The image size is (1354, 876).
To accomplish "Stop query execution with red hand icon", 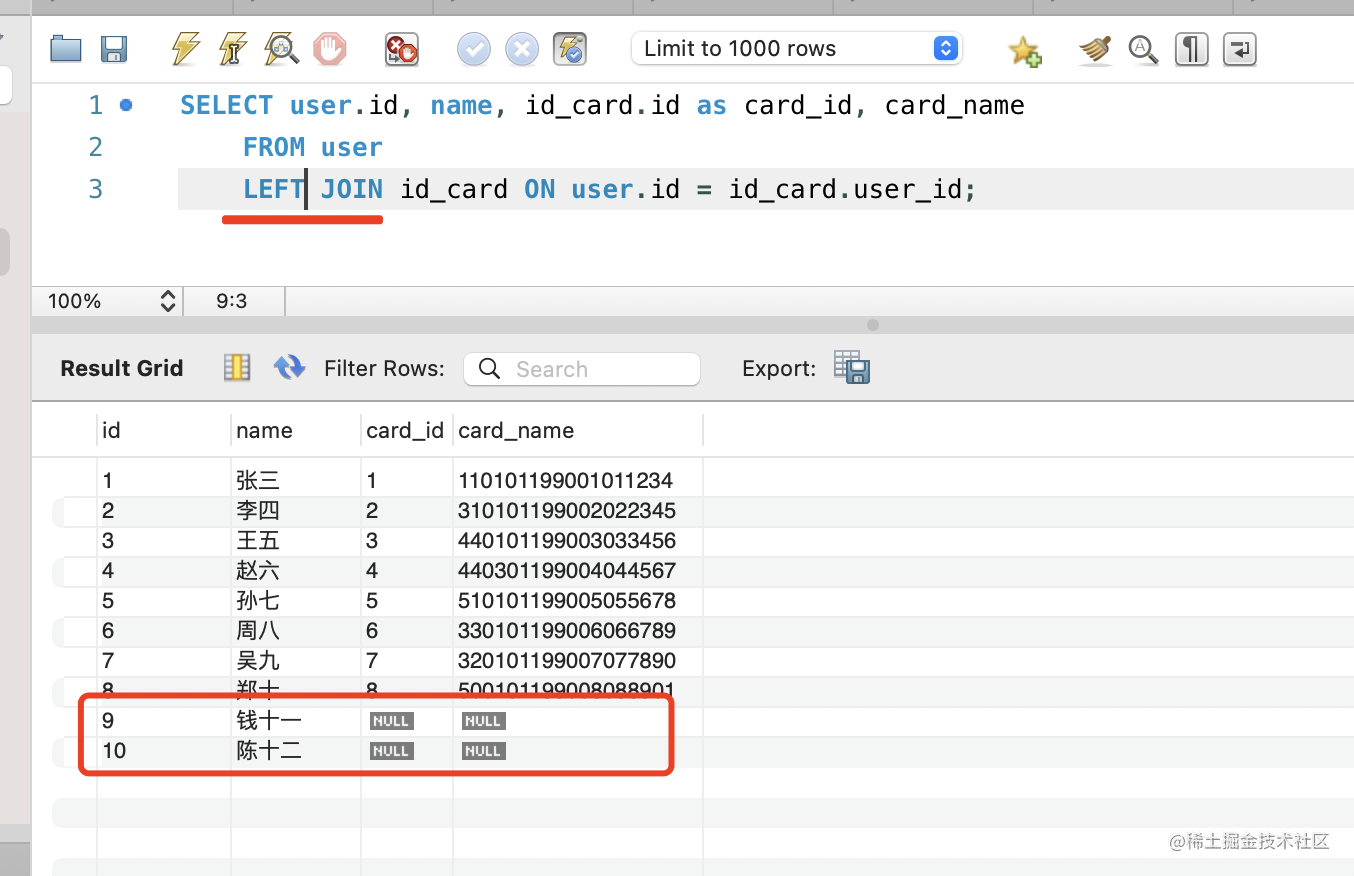I will click(x=329, y=49).
